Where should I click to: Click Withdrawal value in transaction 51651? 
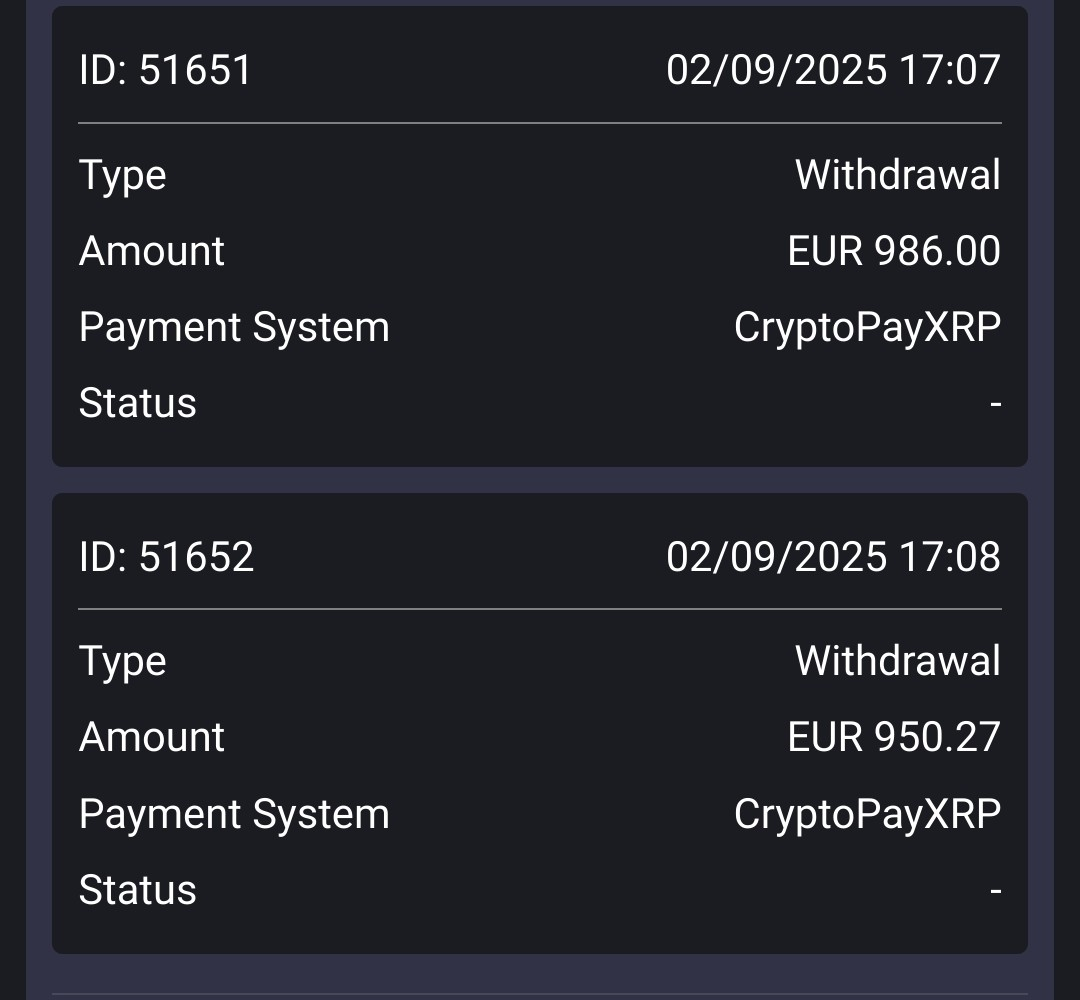point(897,176)
